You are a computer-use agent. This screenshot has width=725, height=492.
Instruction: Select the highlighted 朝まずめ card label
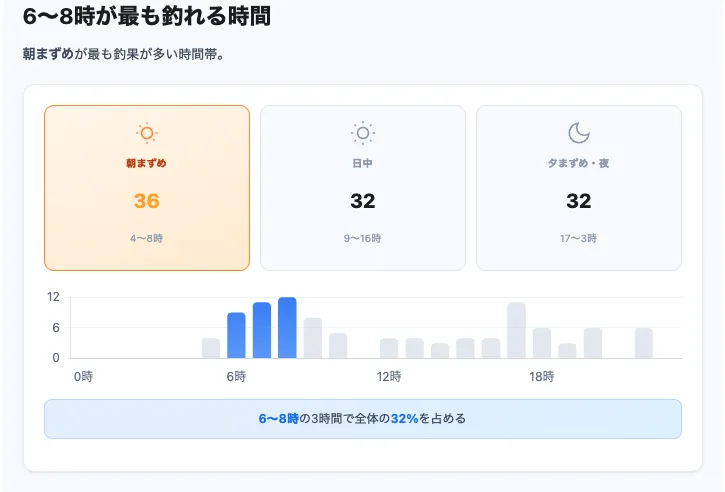click(147, 163)
